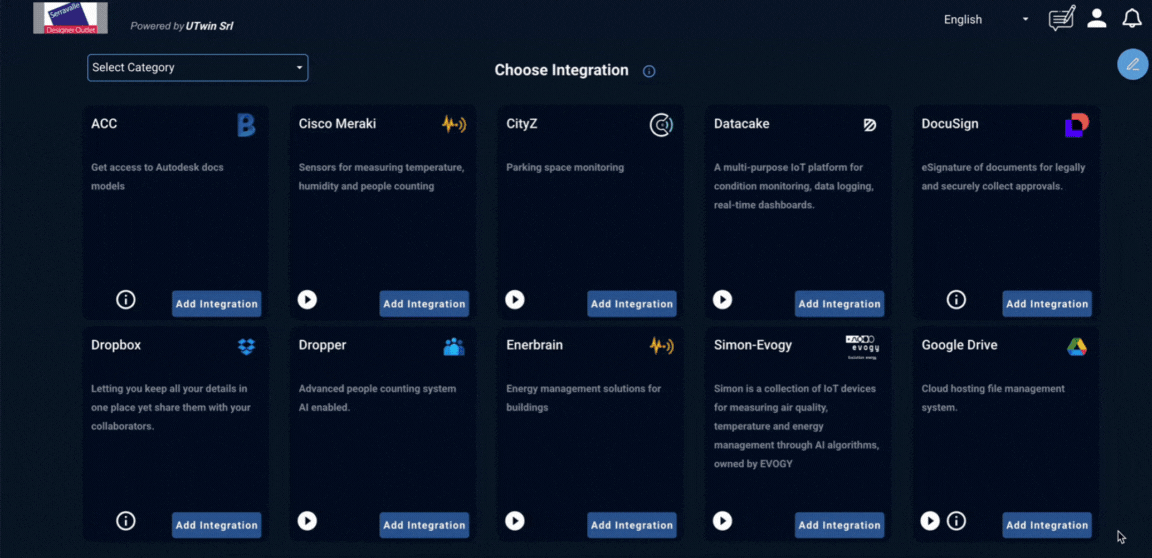Image resolution: width=1152 pixels, height=558 pixels.
Task: Show info for Google Drive integration
Action: 956,521
